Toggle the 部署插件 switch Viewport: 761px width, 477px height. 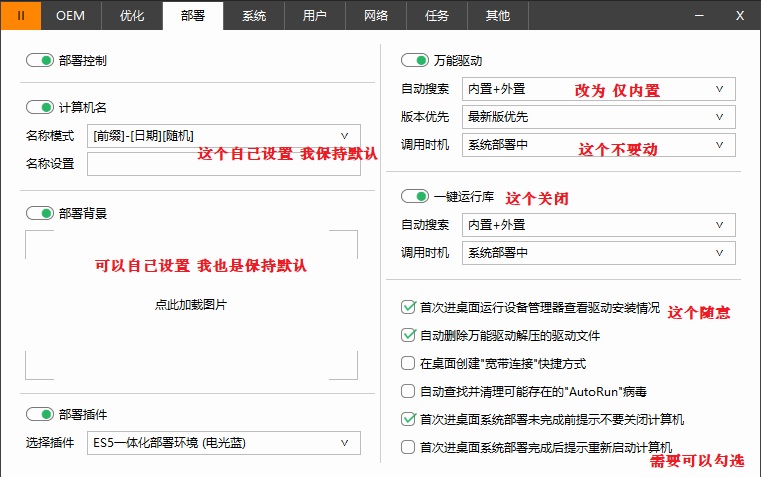[40, 414]
